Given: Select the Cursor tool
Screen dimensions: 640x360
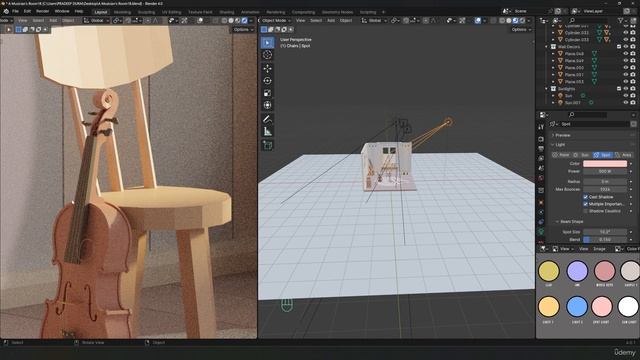Looking at the screenshot, I should point(267,55).
